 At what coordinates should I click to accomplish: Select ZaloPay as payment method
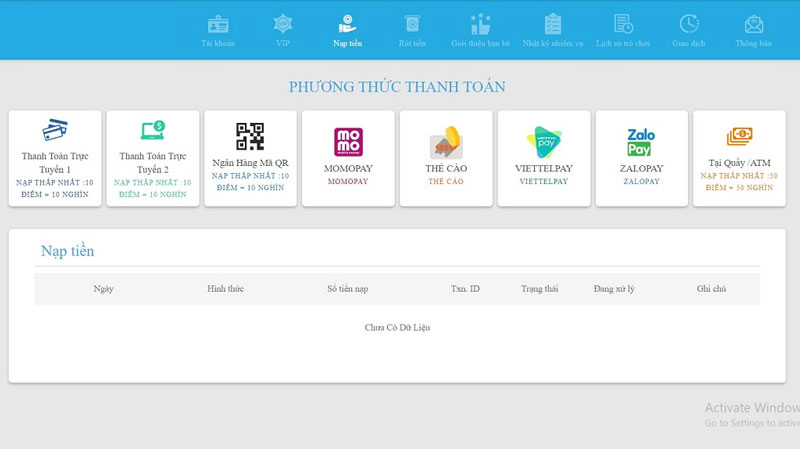point(641,158)
